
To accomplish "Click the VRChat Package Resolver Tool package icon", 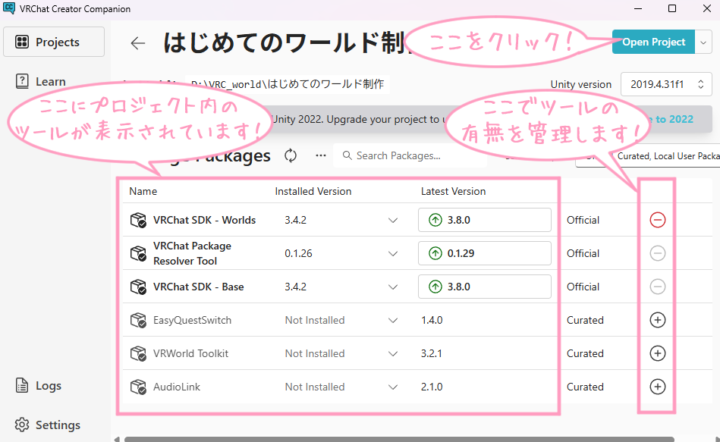I will (x=138, y=253).
